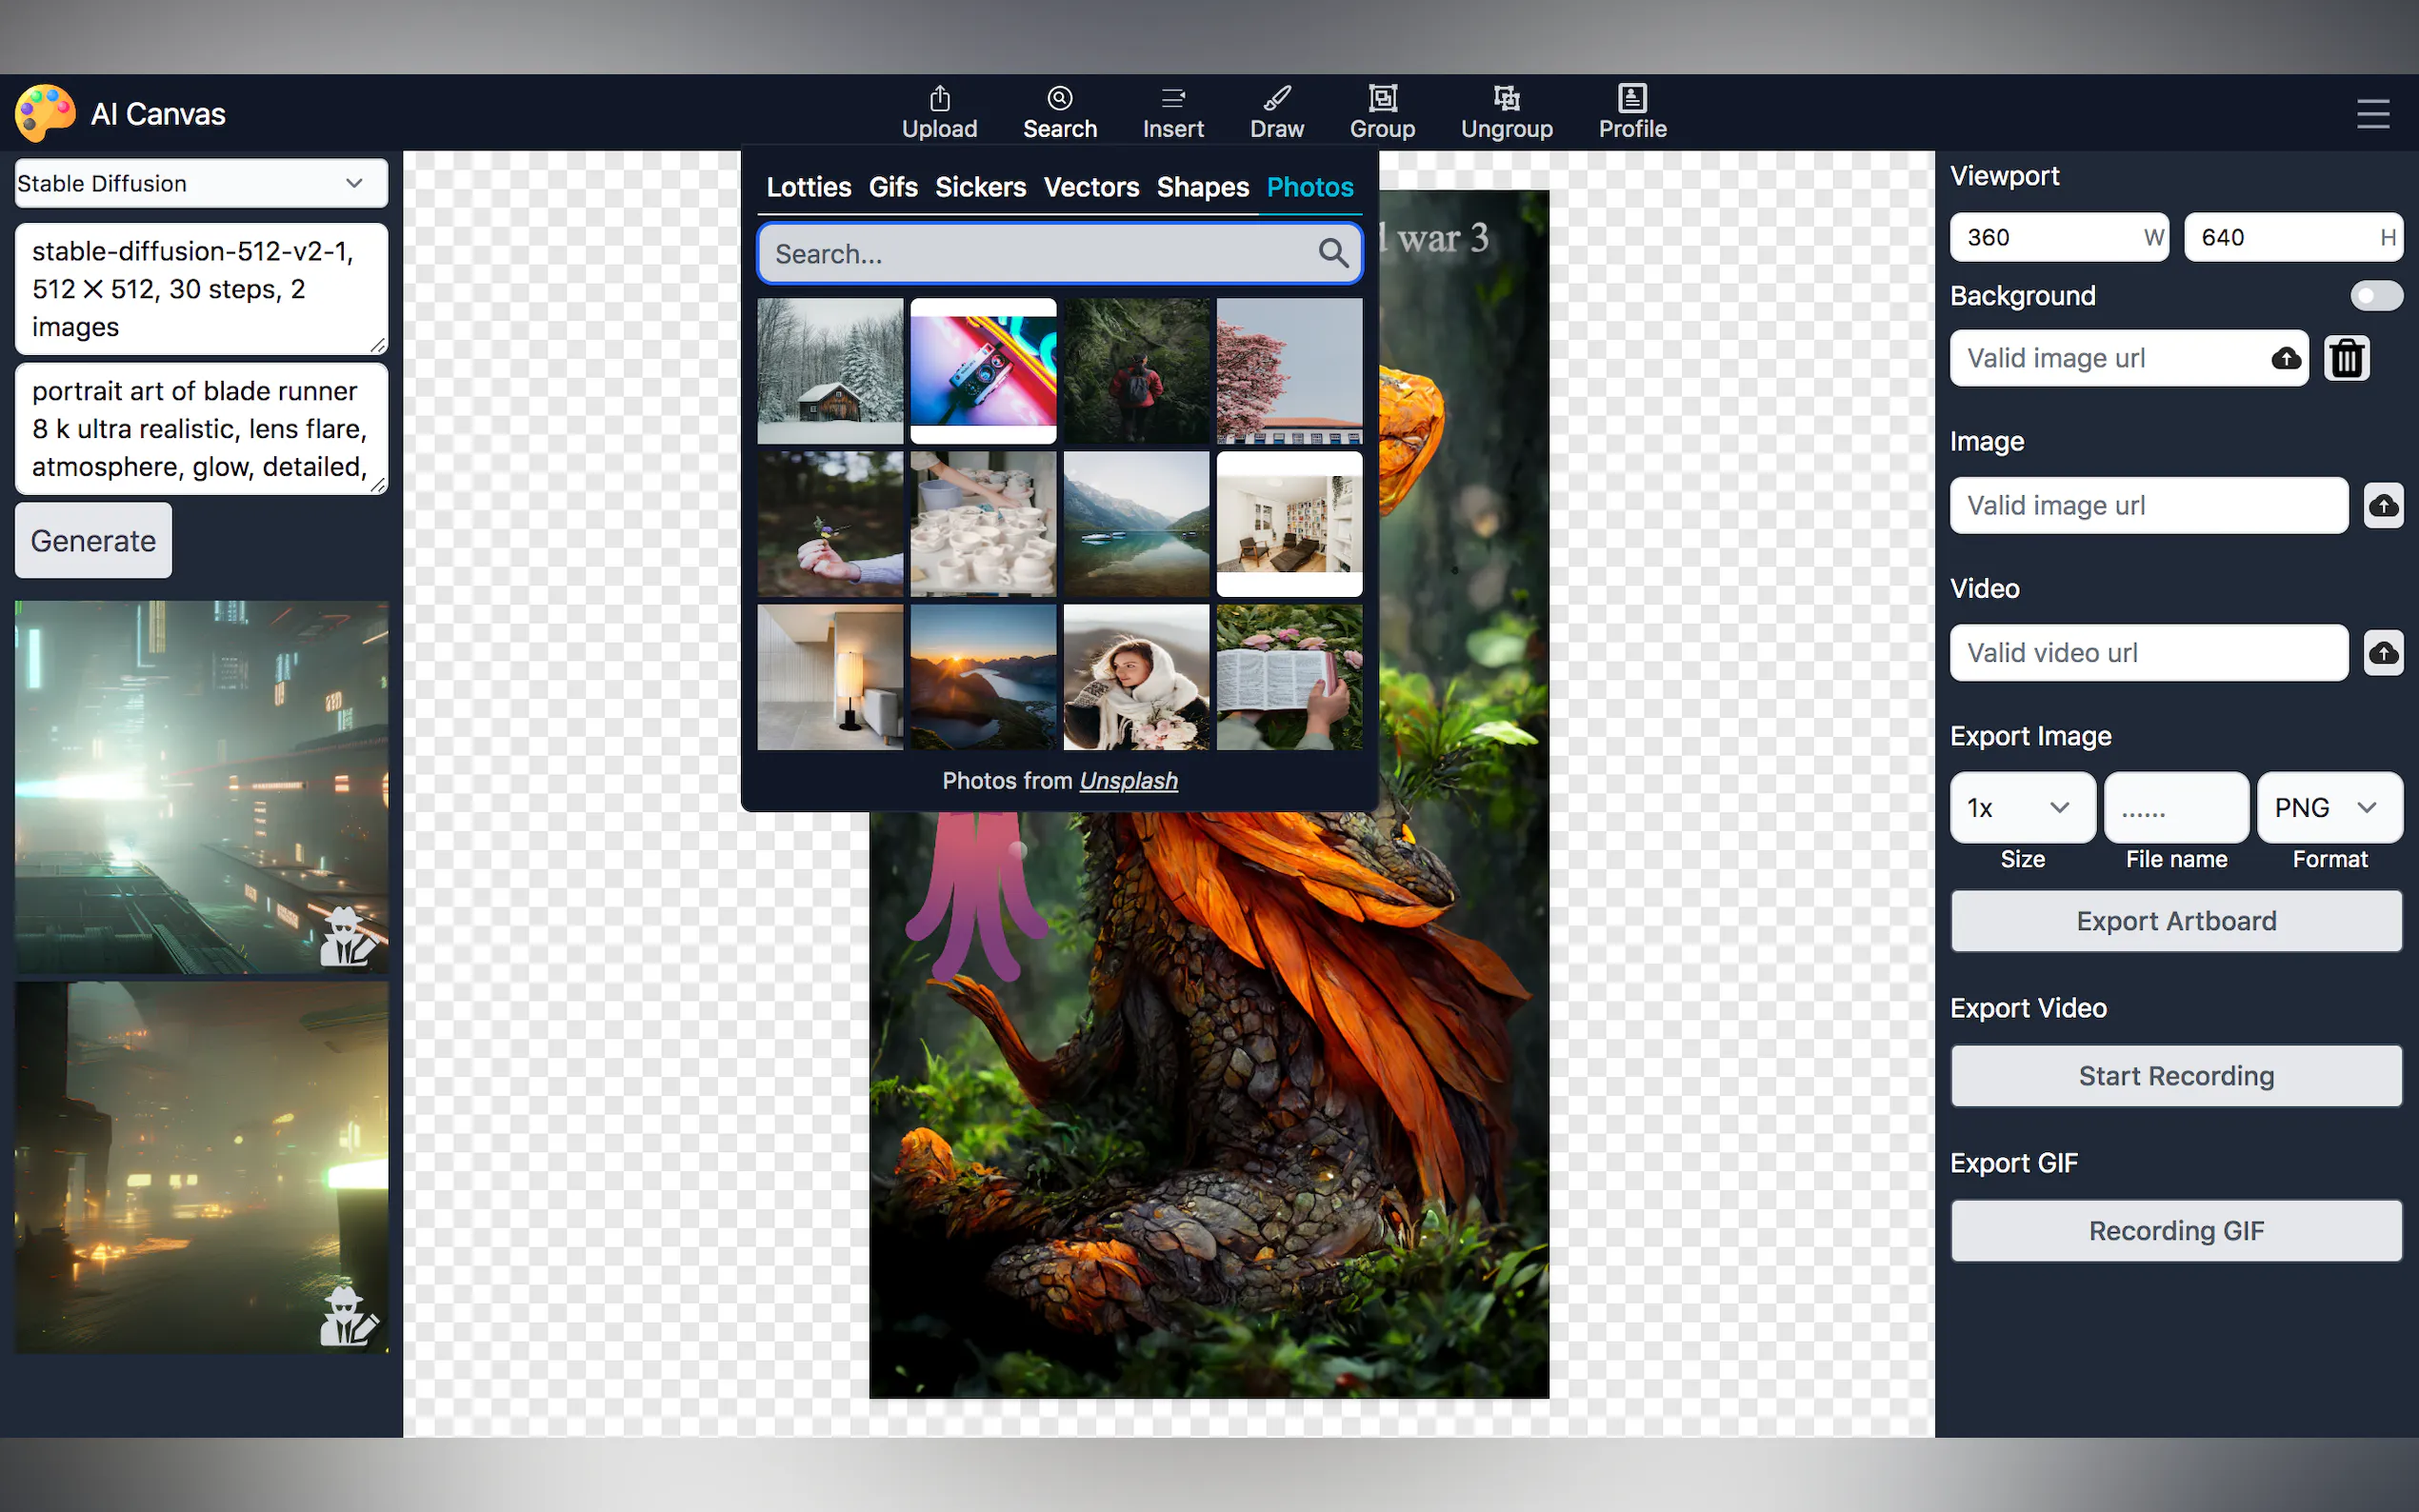Switch to the Lotties tab
2419x1512 pixels.
click(808, 187)
